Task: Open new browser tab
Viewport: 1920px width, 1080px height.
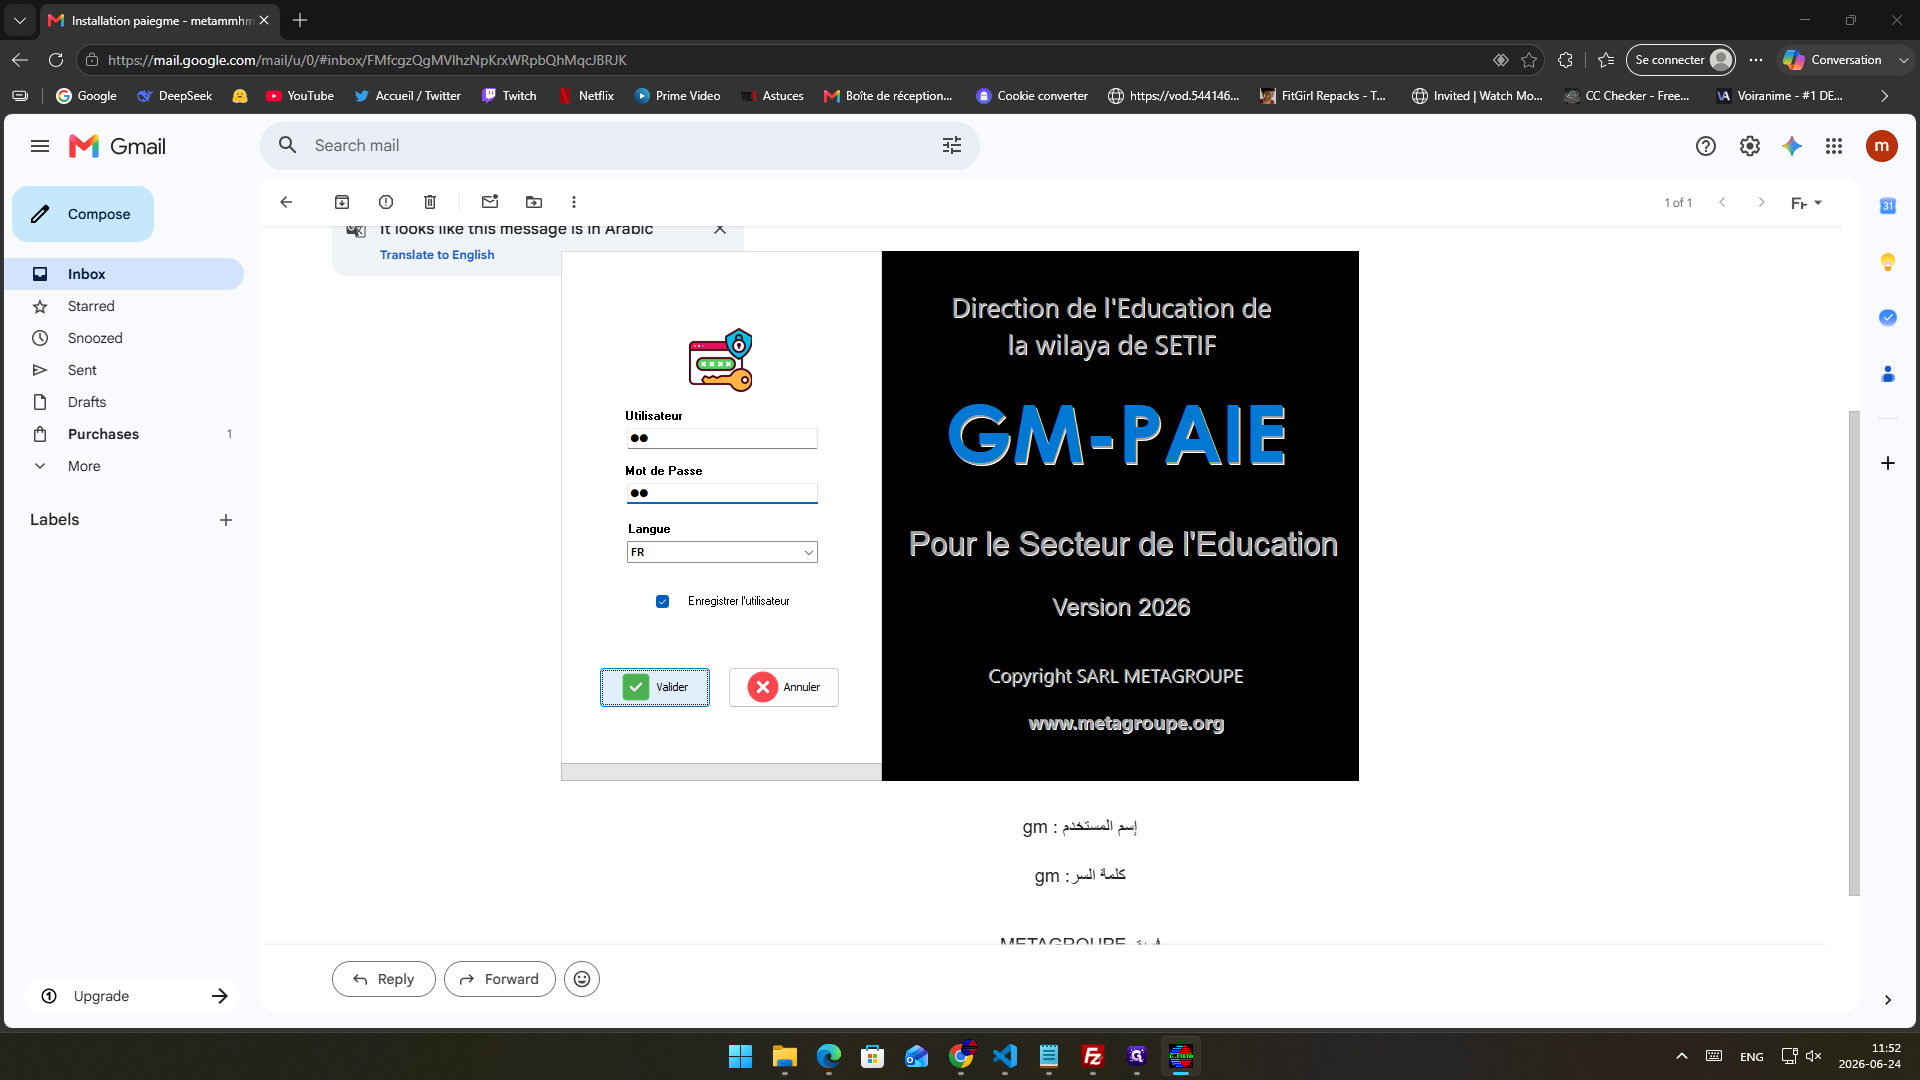Action: pos(300,20)
